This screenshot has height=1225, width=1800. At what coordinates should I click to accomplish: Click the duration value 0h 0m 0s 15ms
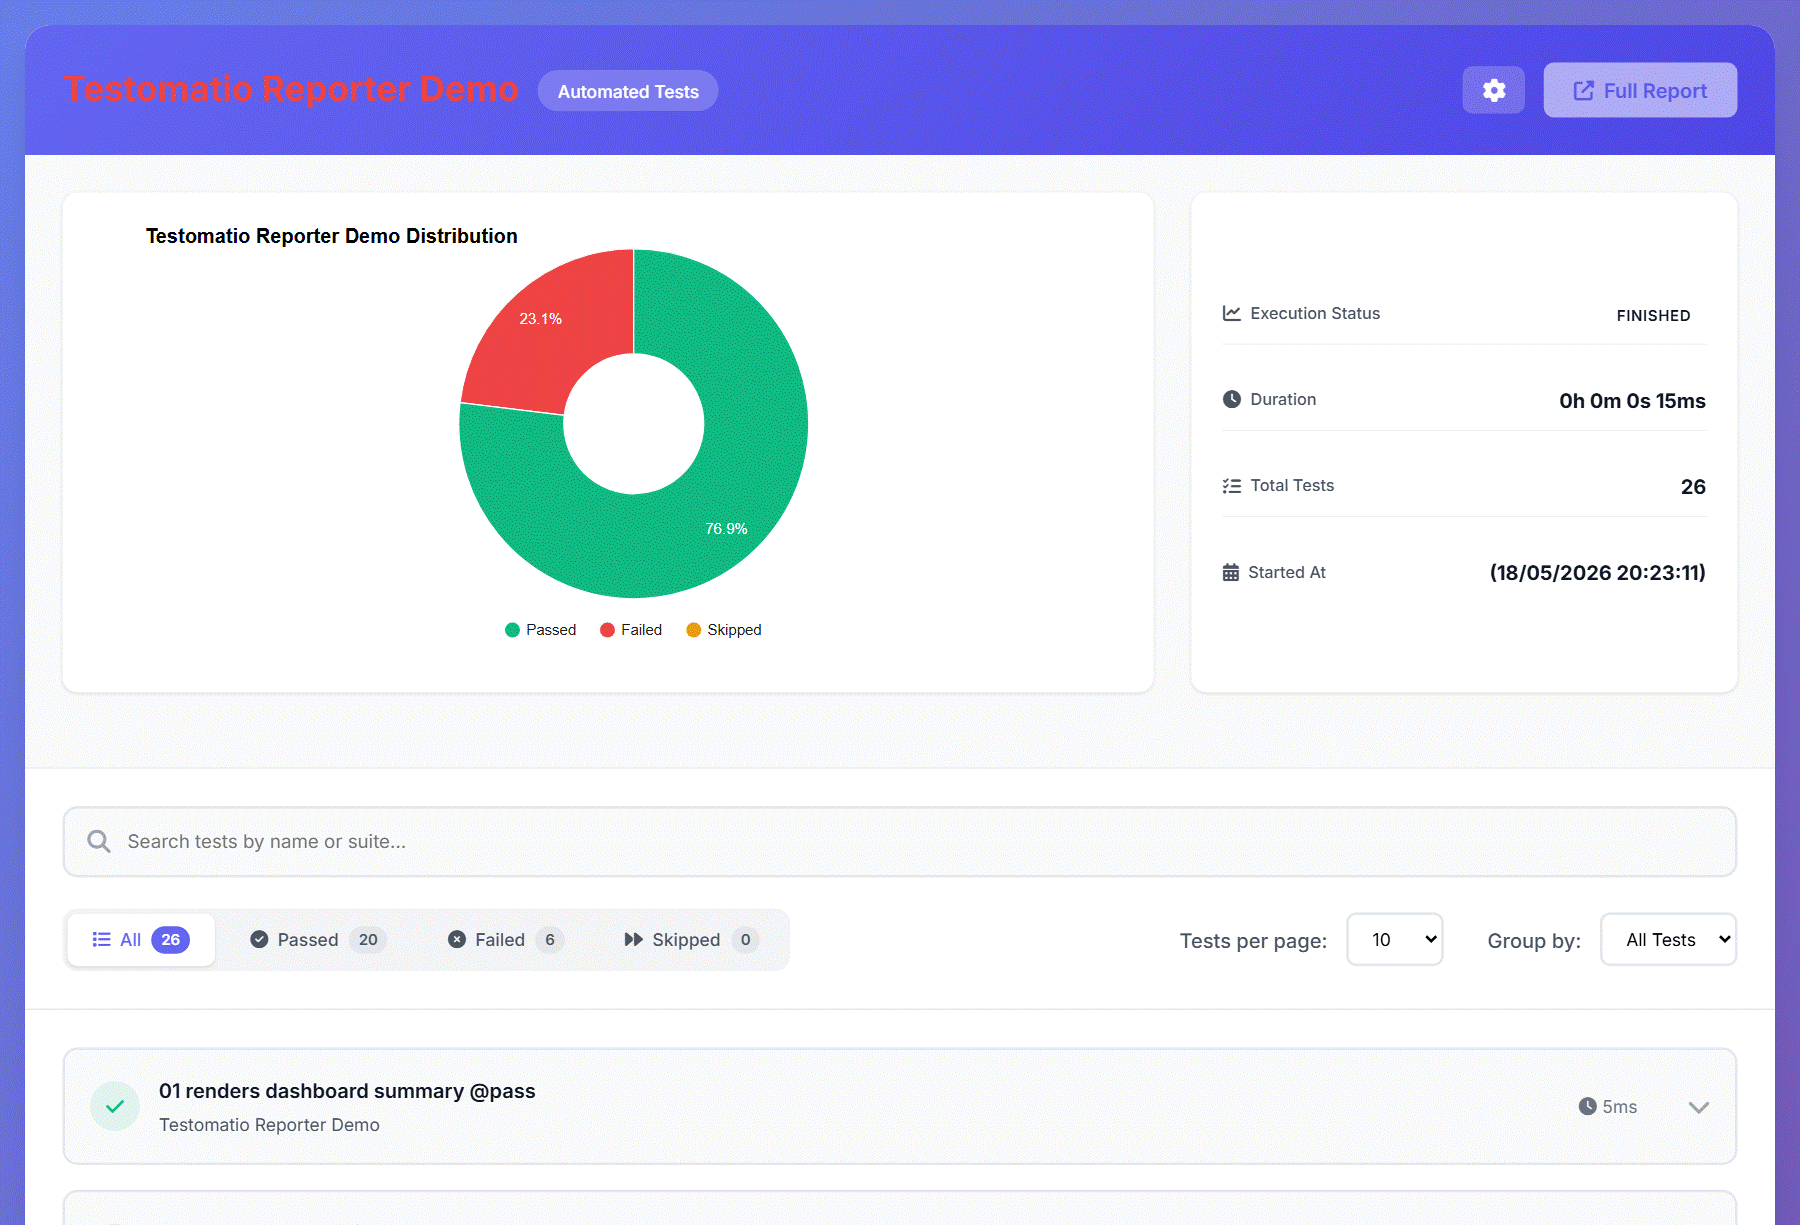coord(1632,401)
